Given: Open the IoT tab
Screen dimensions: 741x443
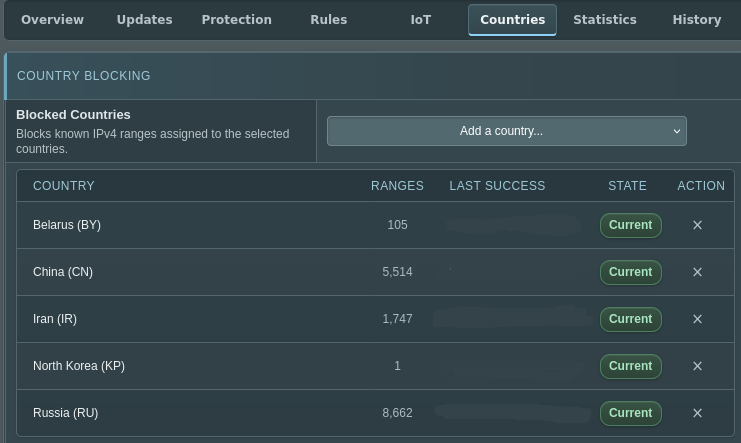Looking at the screenshot, I should 421,20.
